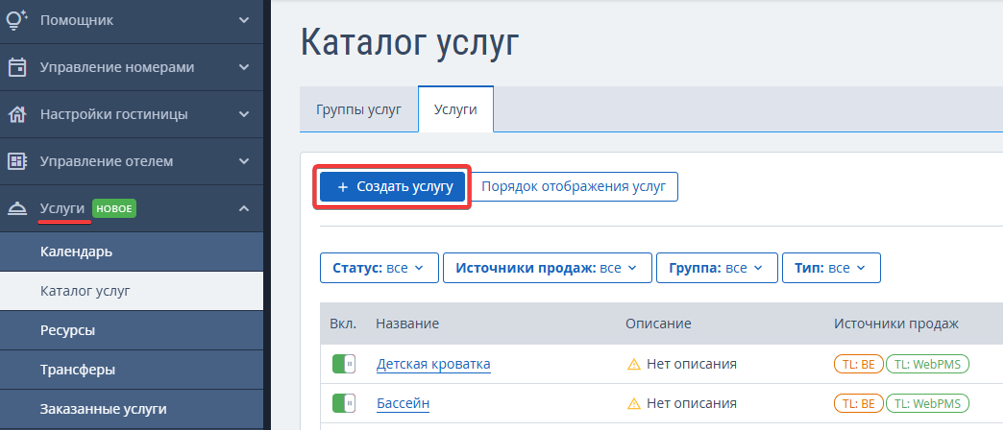Click warning icon beside Детская кроватка description
This screenshot has height=430, width=1003.
(x=633, y=364)
